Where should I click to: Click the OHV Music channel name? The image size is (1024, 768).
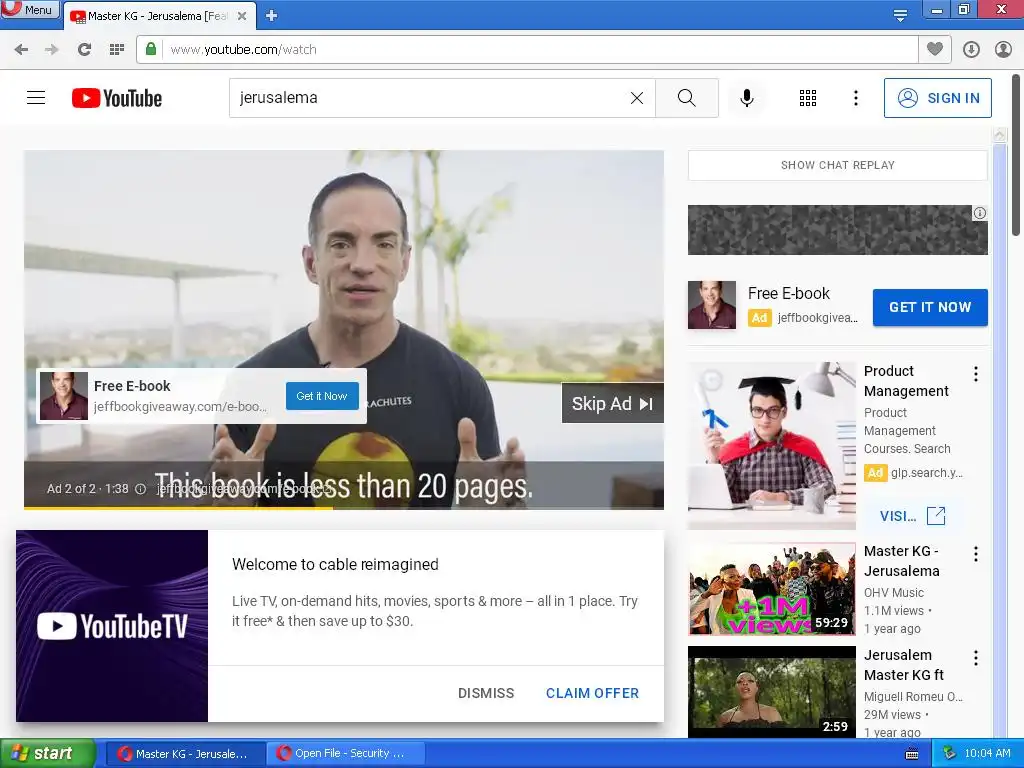893,592
